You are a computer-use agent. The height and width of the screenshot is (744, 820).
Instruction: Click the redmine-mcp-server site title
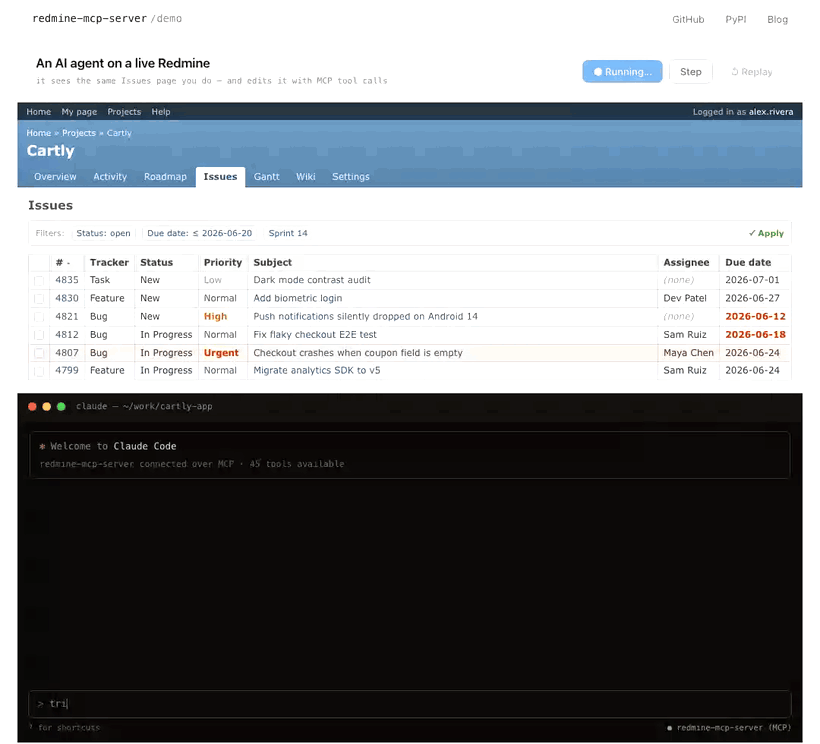click(x=89, y=18)
